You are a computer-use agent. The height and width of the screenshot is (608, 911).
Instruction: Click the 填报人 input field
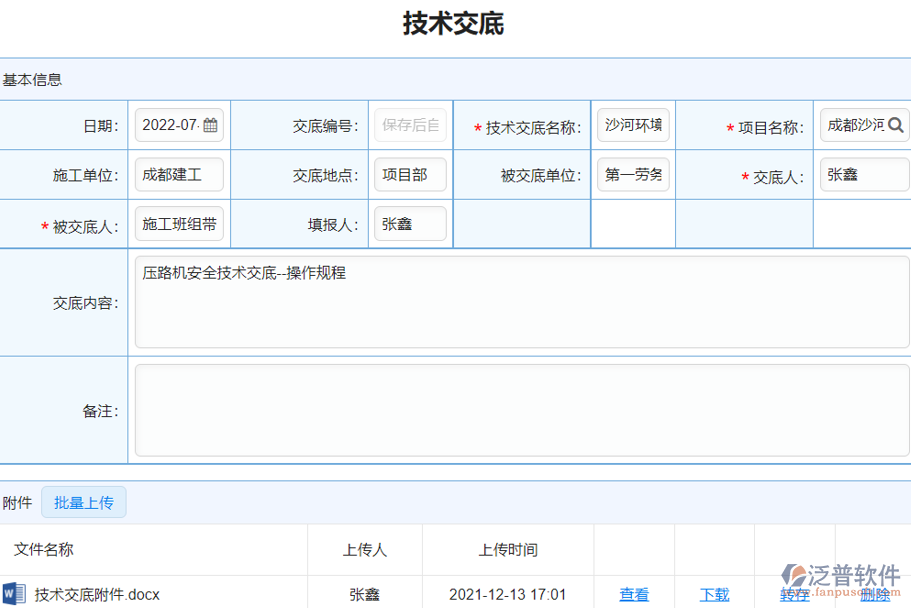[410, 223]
